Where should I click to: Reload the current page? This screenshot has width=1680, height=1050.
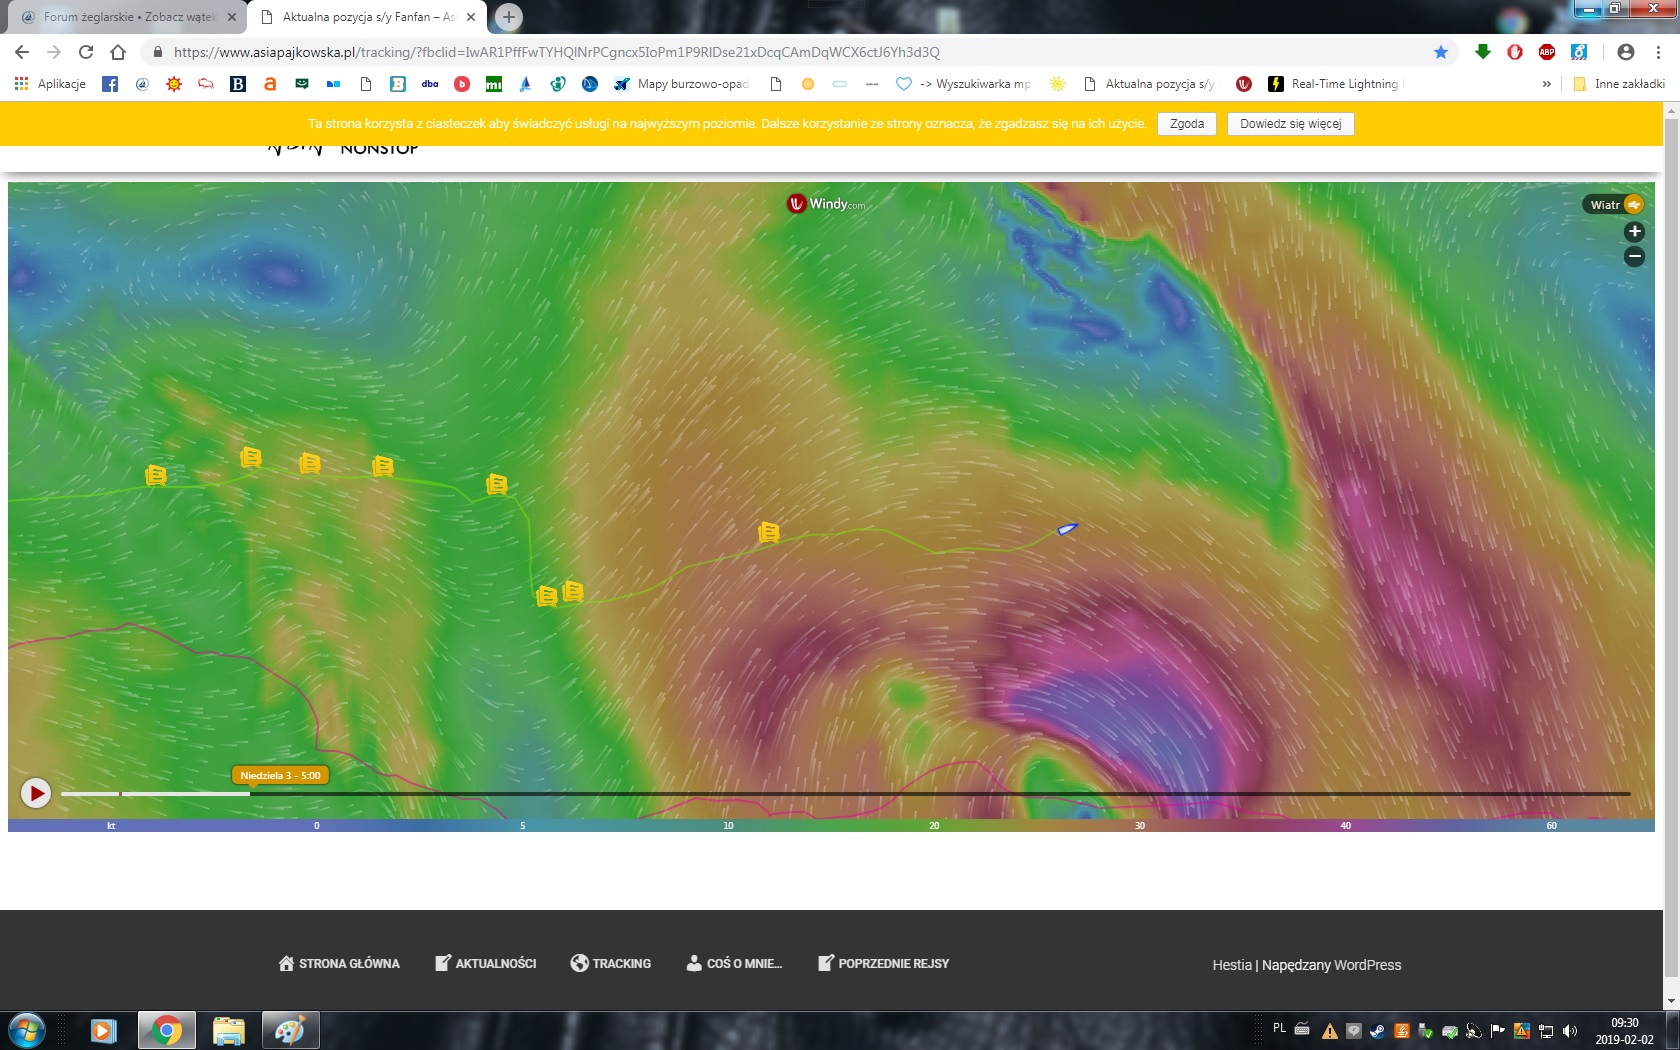pos(86,52)
